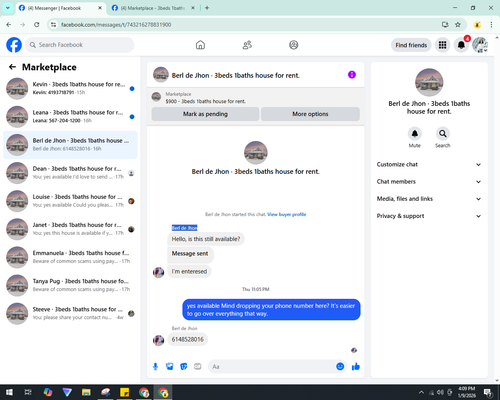Open the browser extension icon
This screenshot has height=400, width=500.
coord(477,25)
